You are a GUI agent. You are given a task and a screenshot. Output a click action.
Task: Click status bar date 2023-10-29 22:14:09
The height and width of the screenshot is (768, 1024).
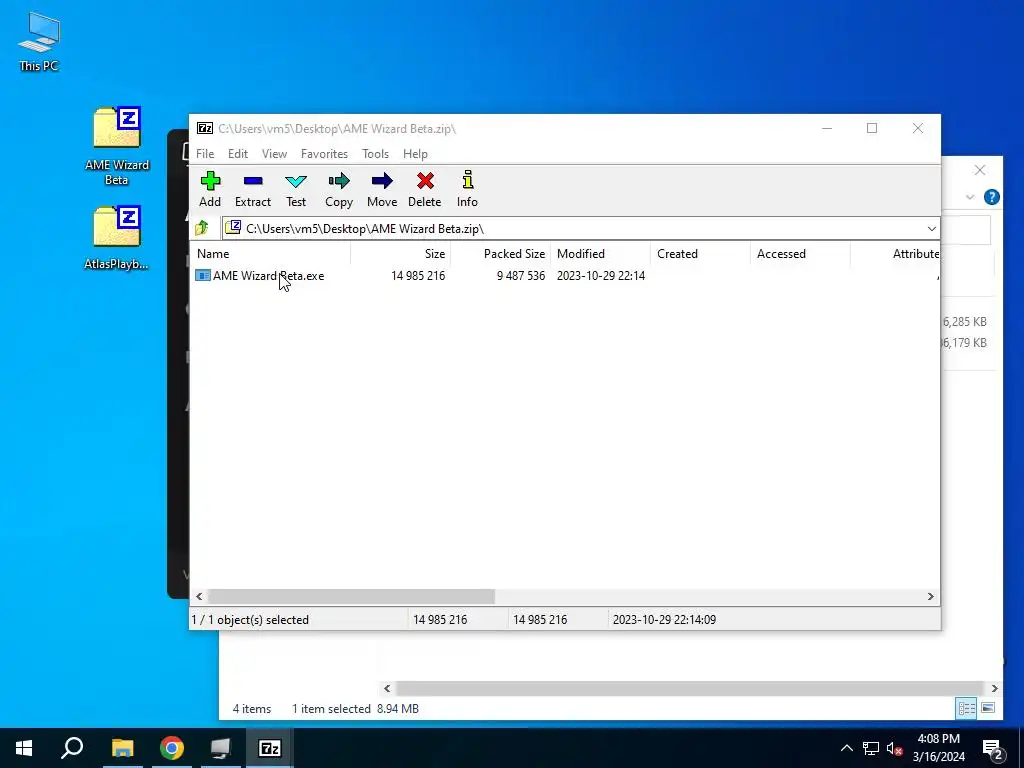coord(664,620)
